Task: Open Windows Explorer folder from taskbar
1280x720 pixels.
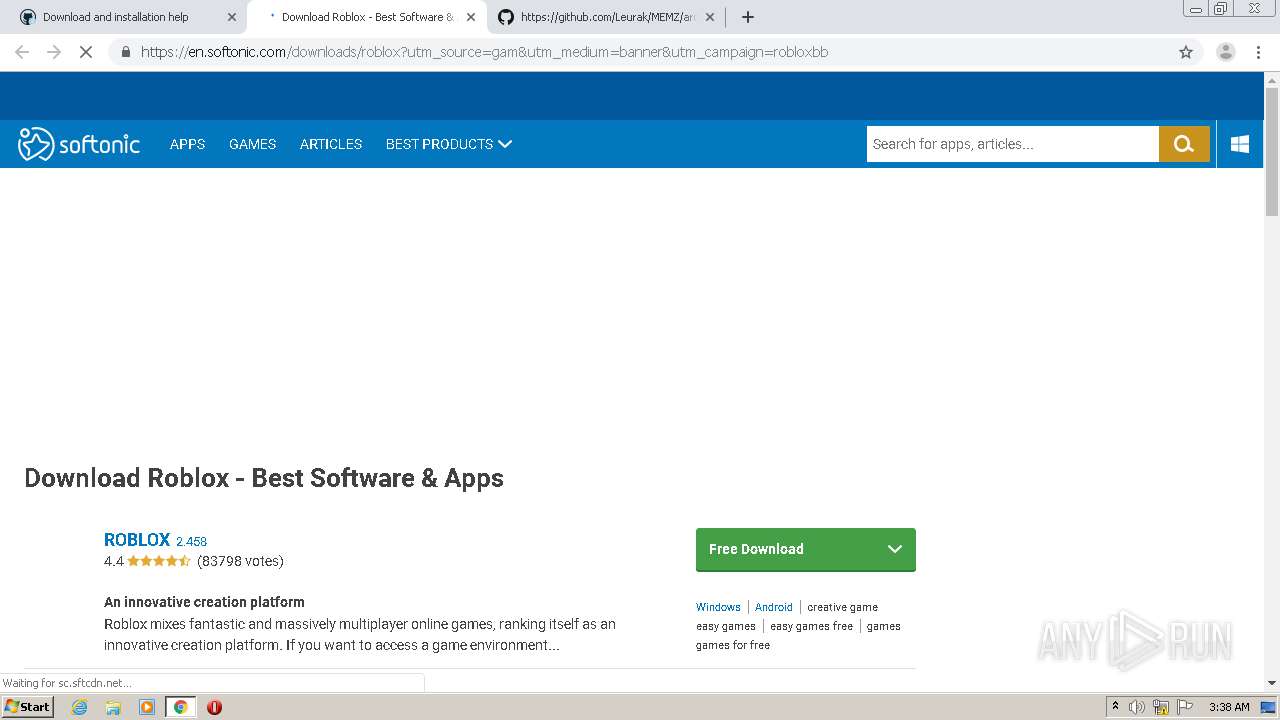Action: [x=113, y=707]
